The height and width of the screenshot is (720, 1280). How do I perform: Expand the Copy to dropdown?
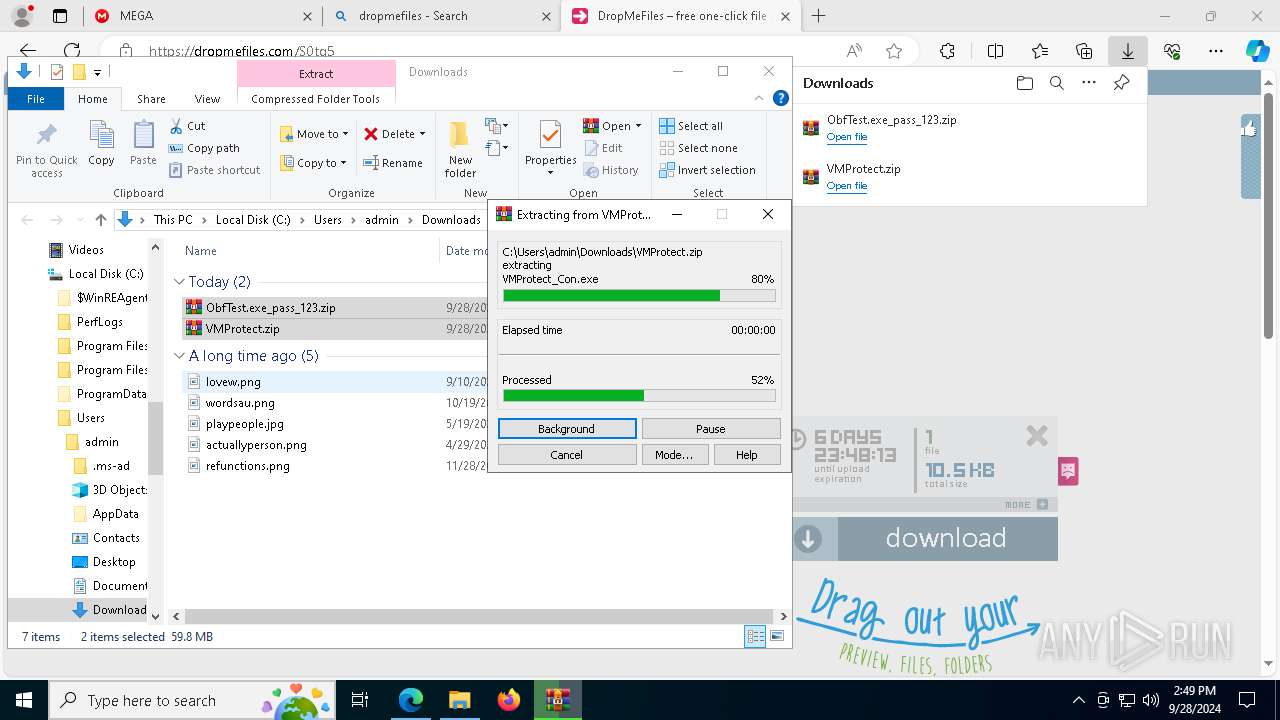point(343,163)
